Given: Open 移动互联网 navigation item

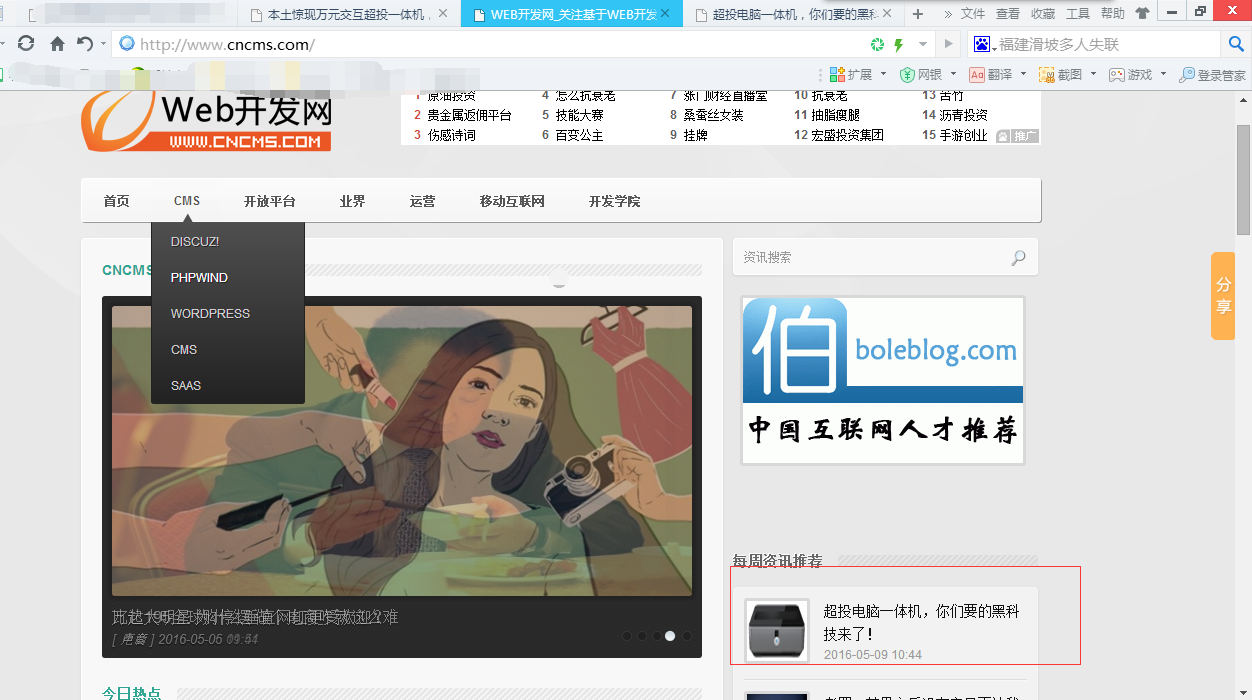Looking at the screenshot, I should coord(512,201).
